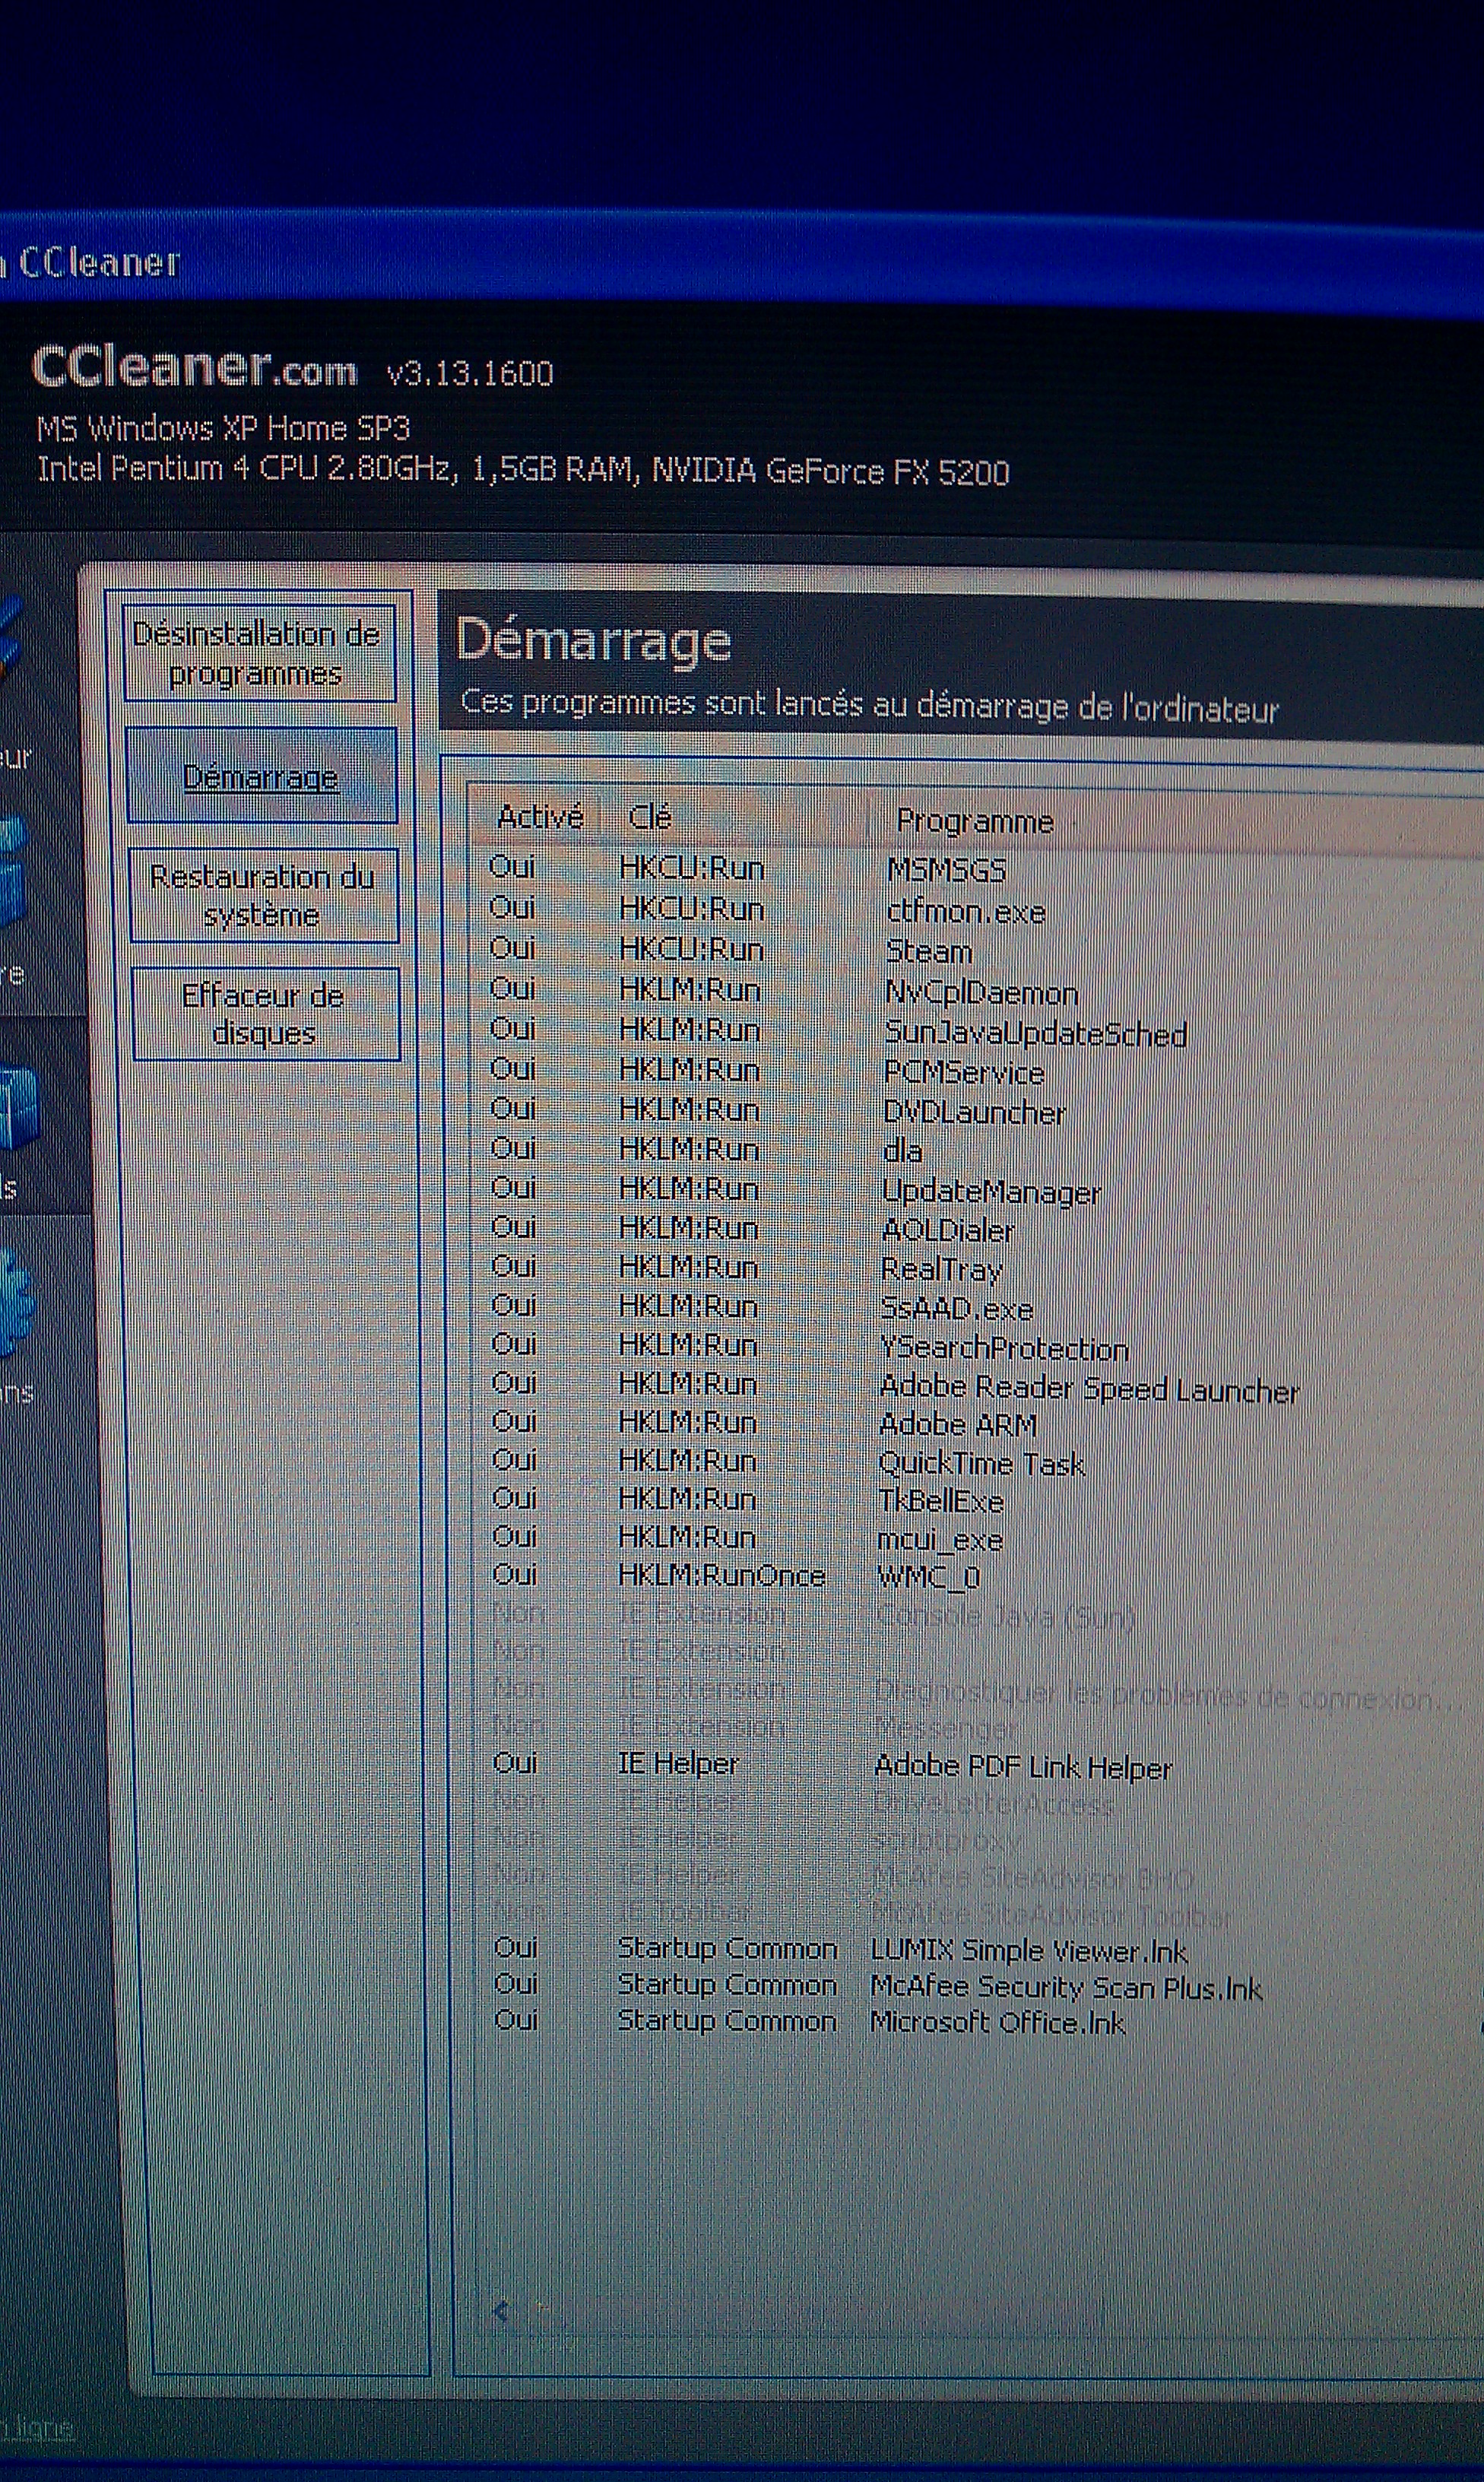The height and width of the screenshot is (2482, 1484).
Task: Sort the list by the Activé column
Action: pyautogui.click(x=541, y=817)
